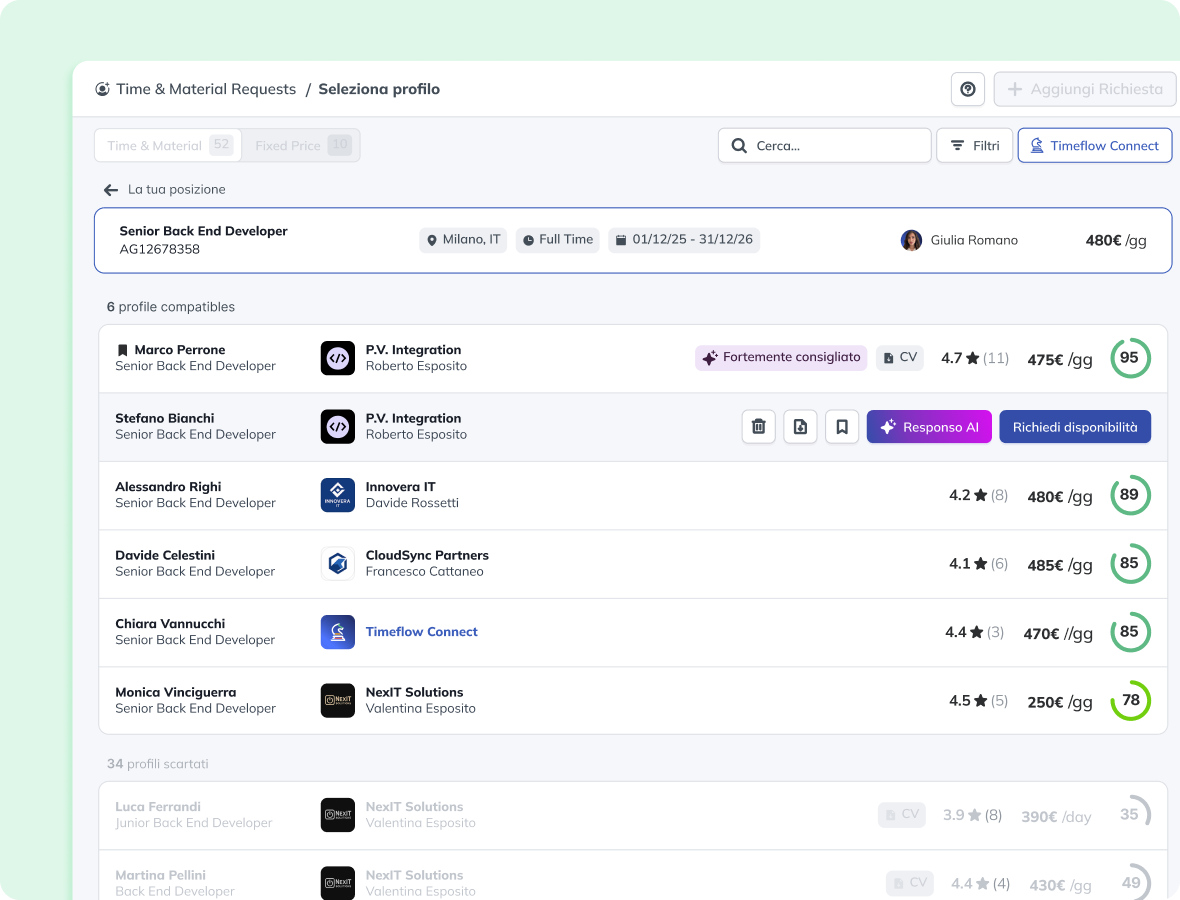Click the P.V. Integration logo for Marco Perrone

(338, 358)
